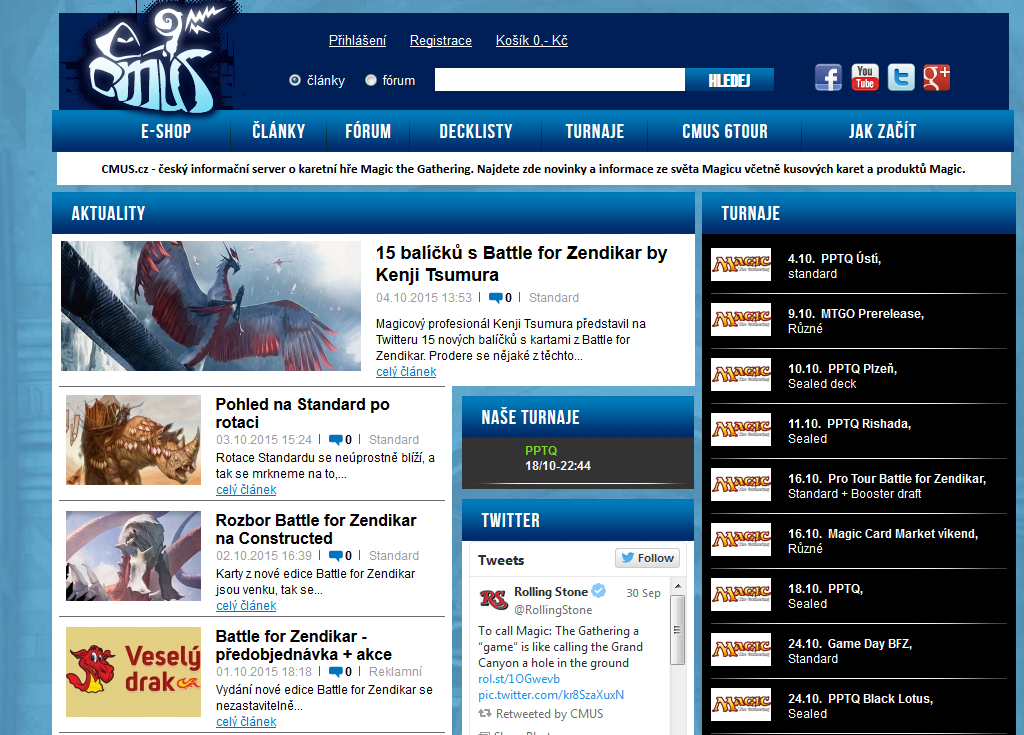Open the YouTube social icon

pos(865,78)
